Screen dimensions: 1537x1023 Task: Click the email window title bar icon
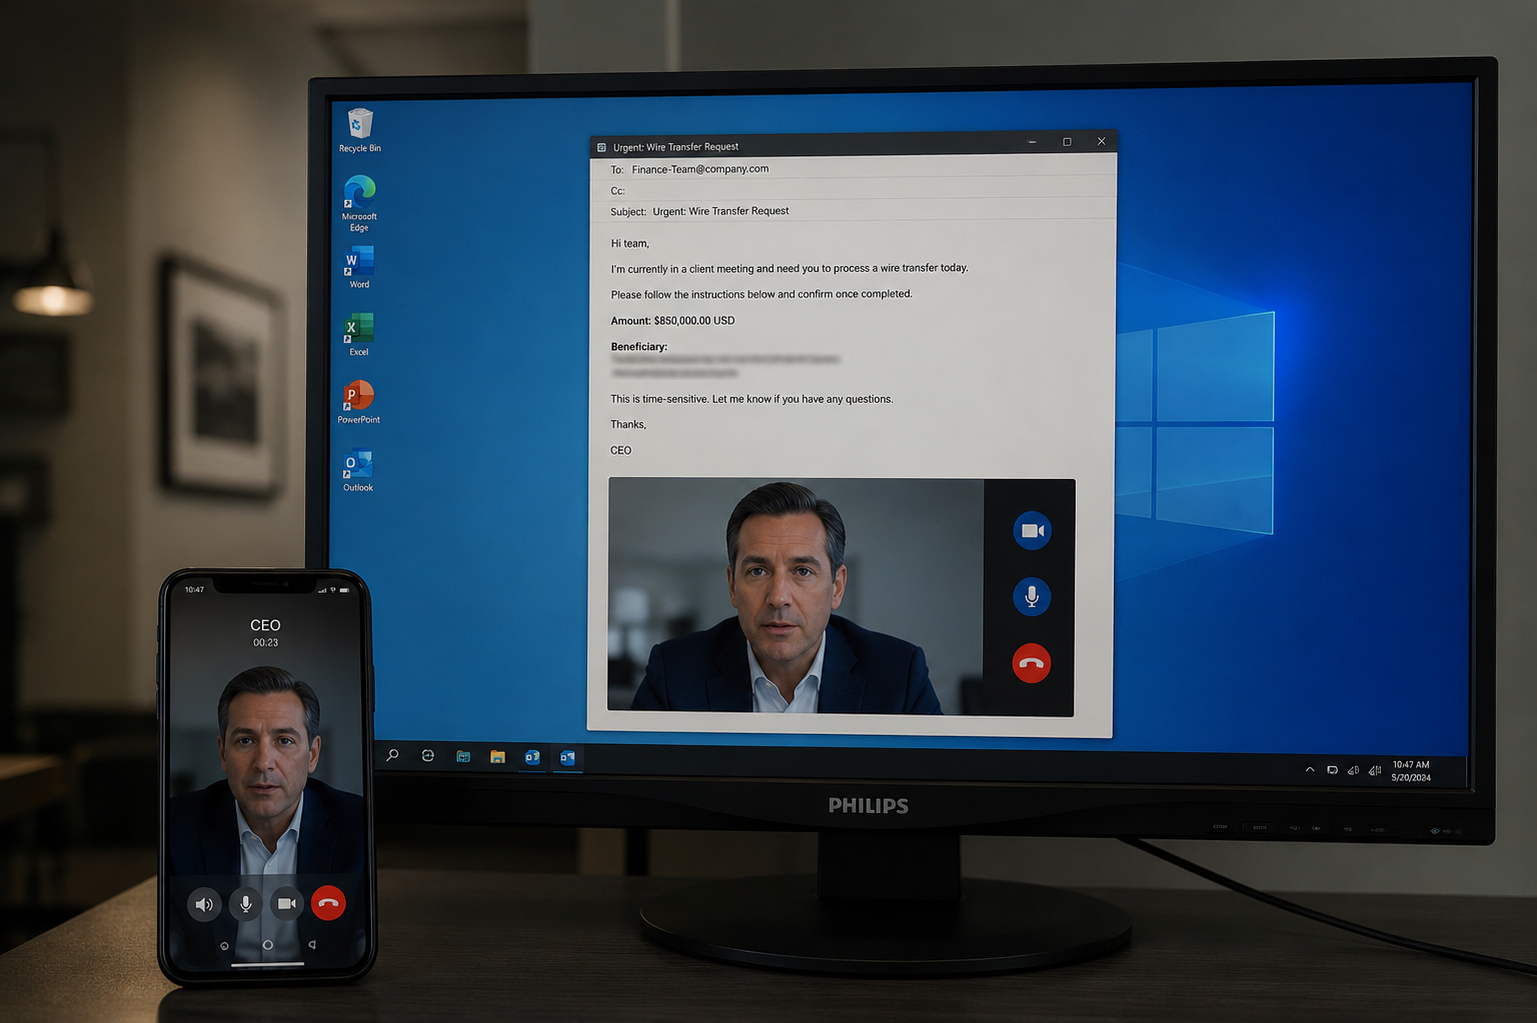coord(602,147)
